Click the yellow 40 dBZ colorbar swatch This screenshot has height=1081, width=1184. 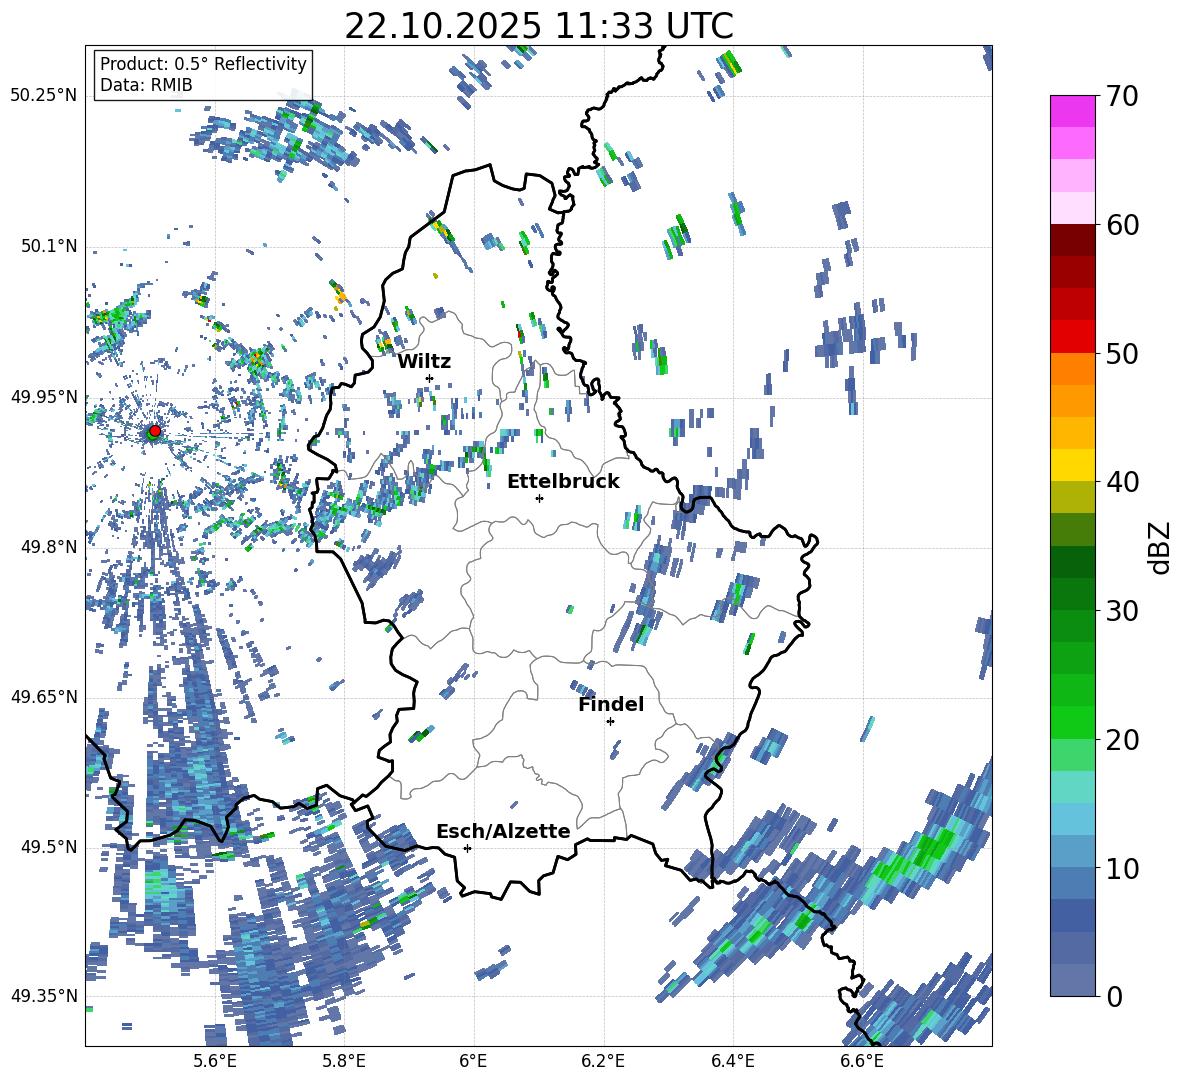[x=1072, y=465]
